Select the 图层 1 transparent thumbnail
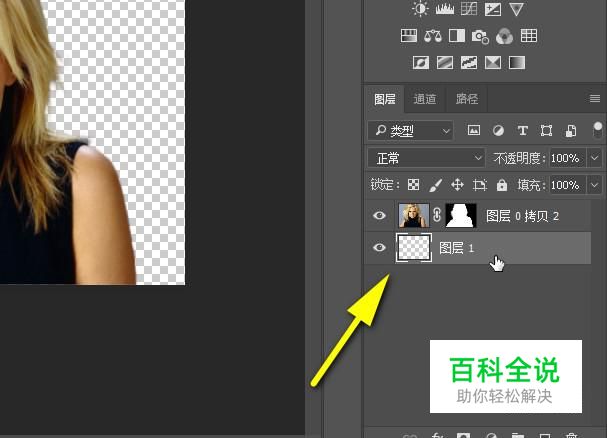 (x=414, y=247)
